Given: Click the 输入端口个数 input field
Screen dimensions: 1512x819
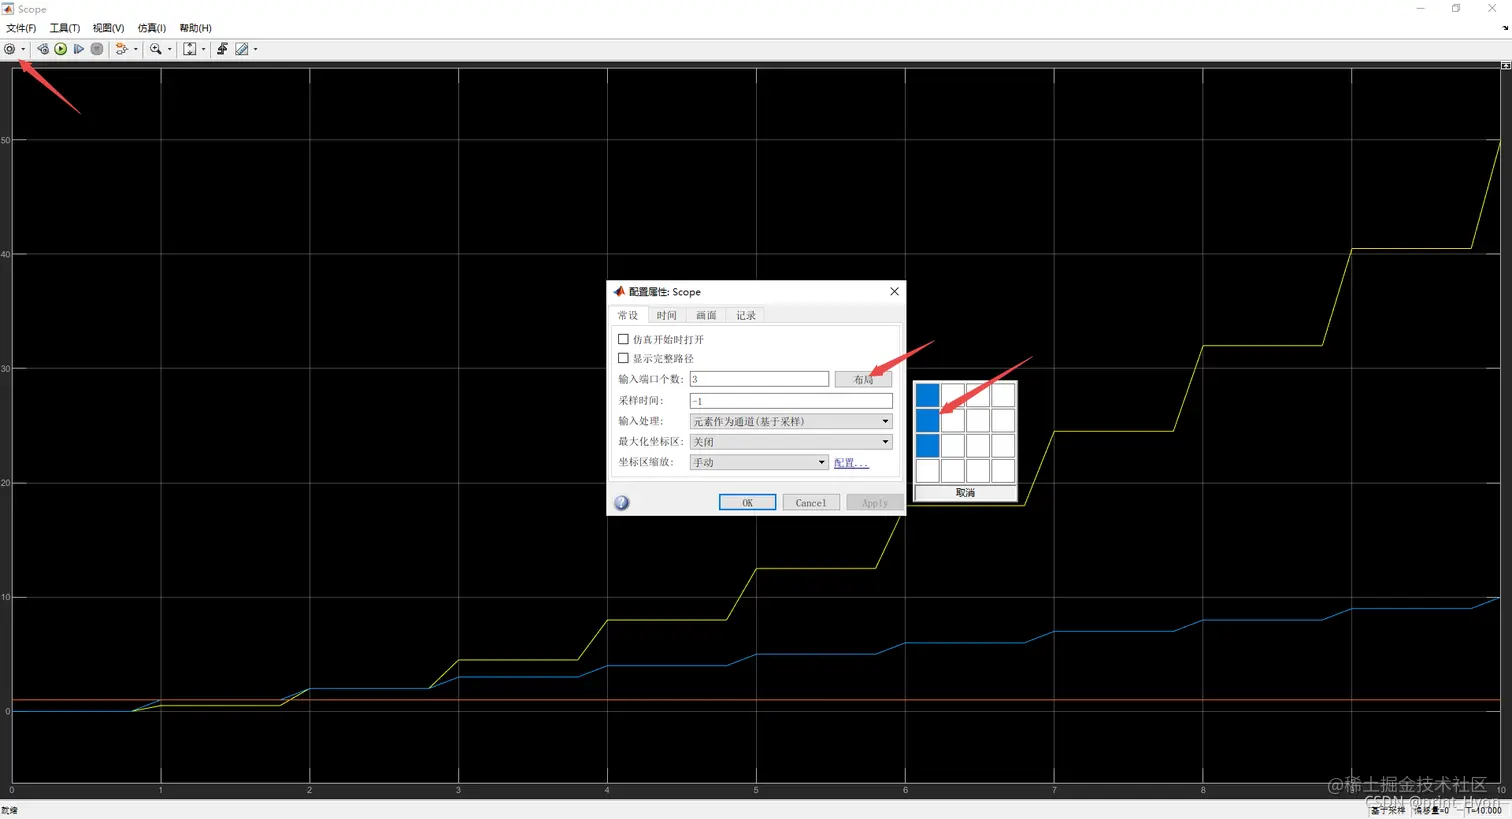Looking at the screenshot, I should pyautogui.click(x=759, y=379).
